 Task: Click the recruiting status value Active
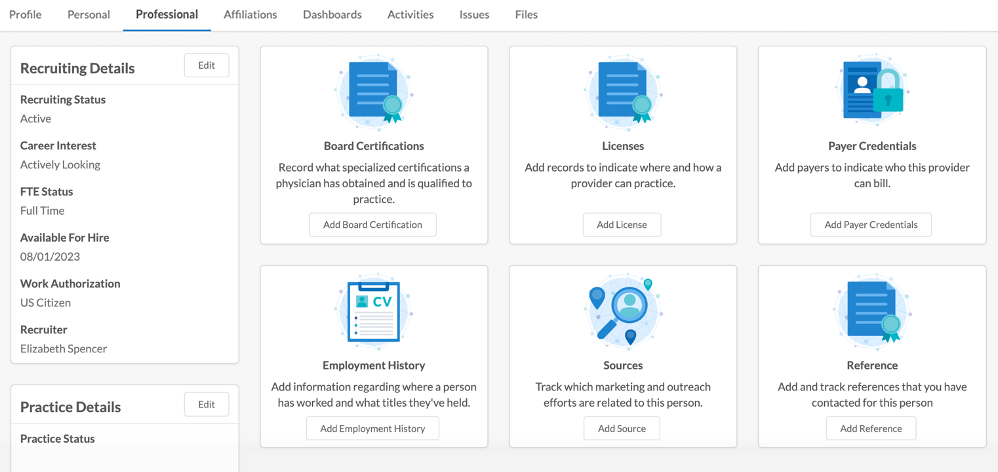coord(36,118)
